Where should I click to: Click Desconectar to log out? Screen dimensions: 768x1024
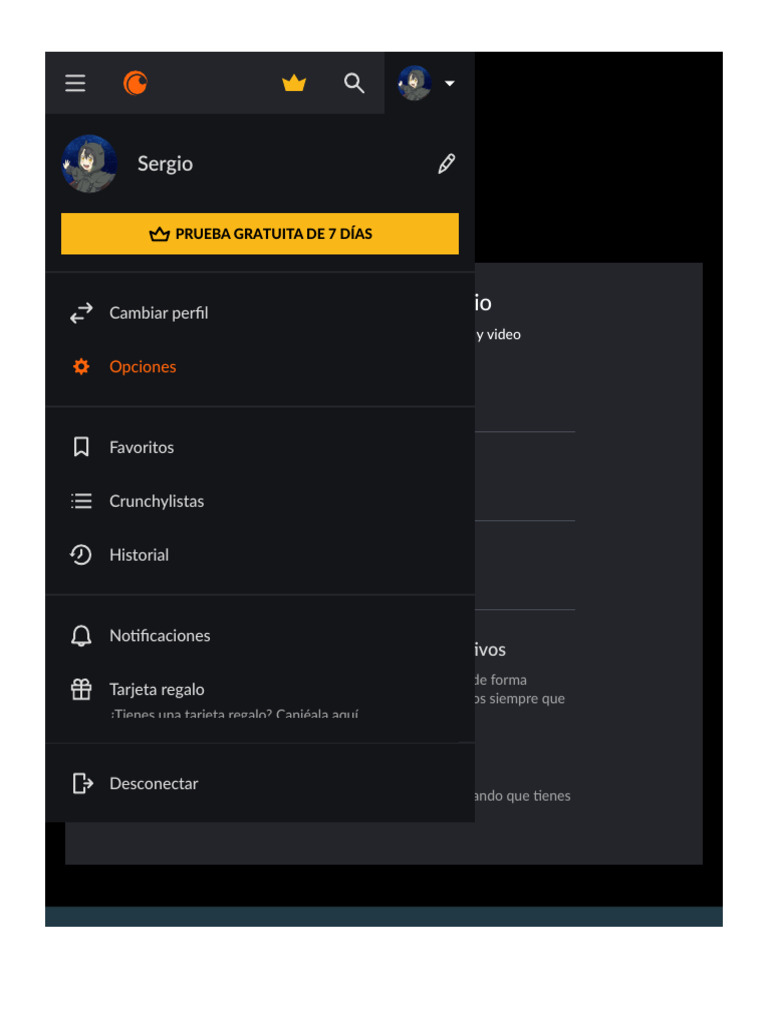[260, 783]
